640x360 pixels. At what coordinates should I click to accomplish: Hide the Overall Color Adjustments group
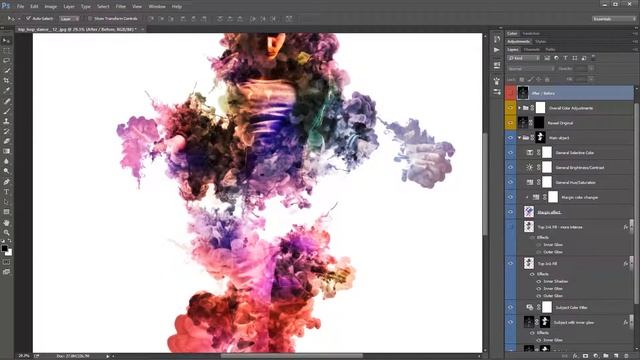click(510, 108)
